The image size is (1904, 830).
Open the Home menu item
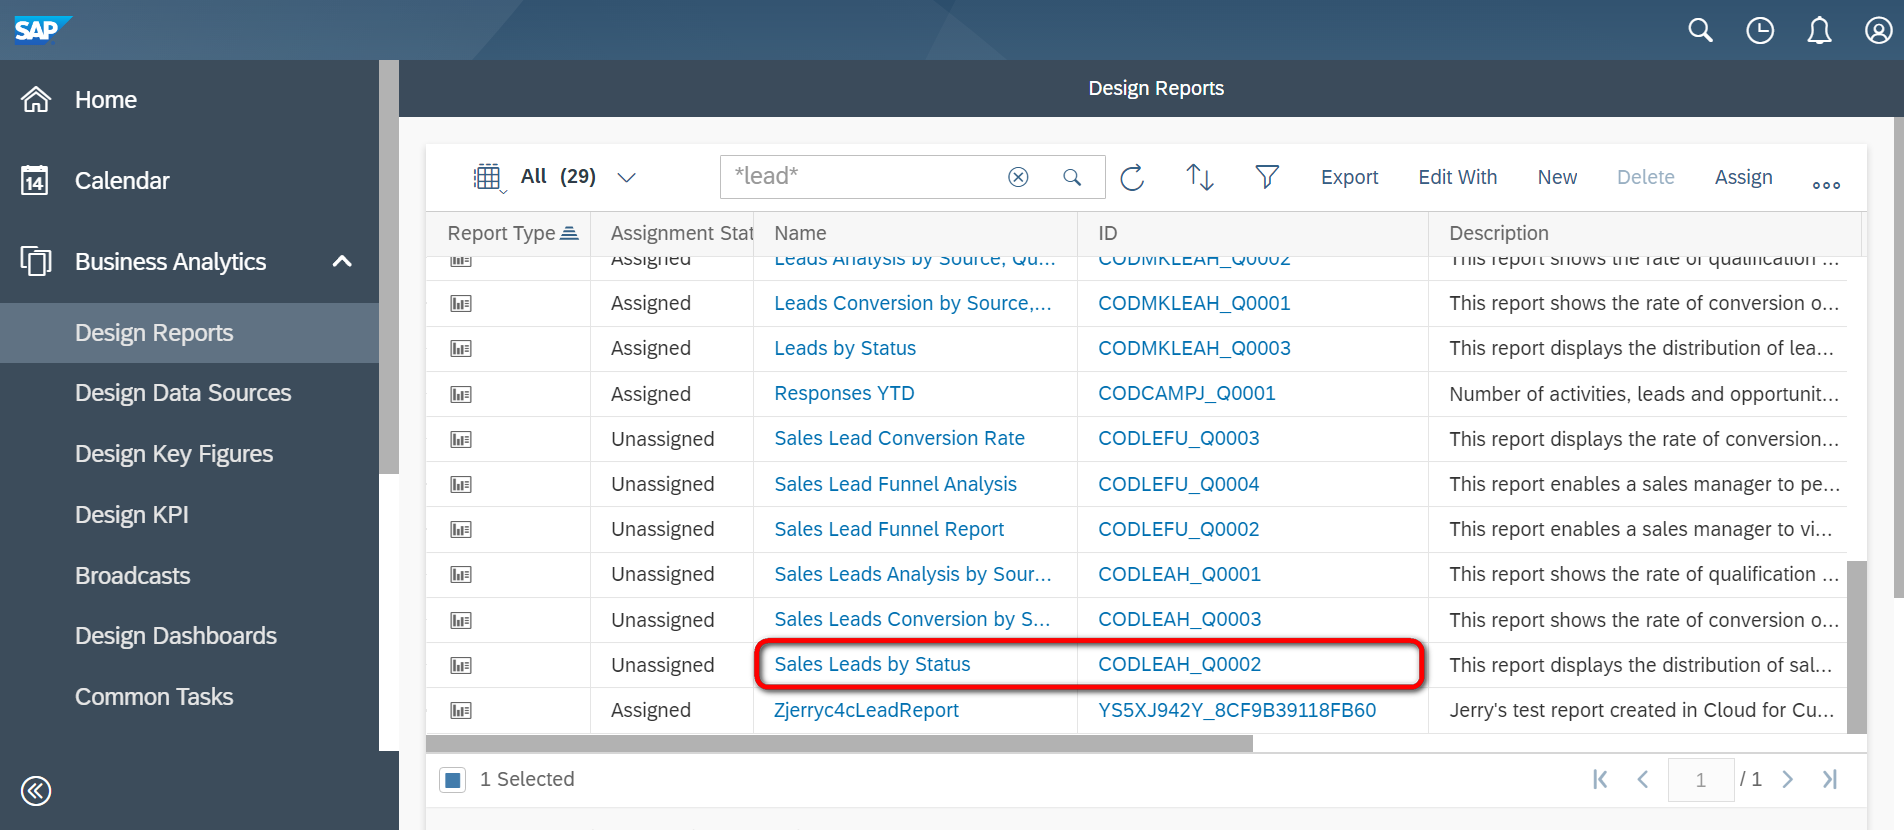pyautogui.click(x=106, y=99)
